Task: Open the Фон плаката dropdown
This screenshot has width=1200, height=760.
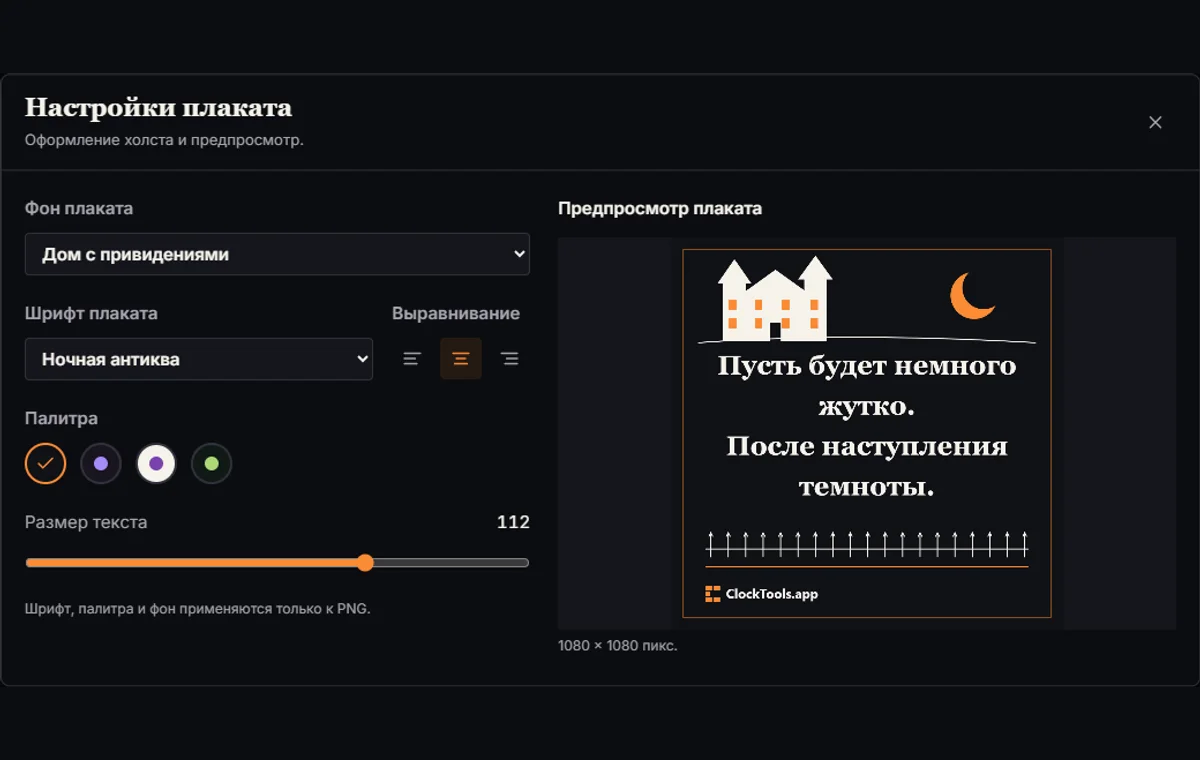Action: (x=277, y=254)
